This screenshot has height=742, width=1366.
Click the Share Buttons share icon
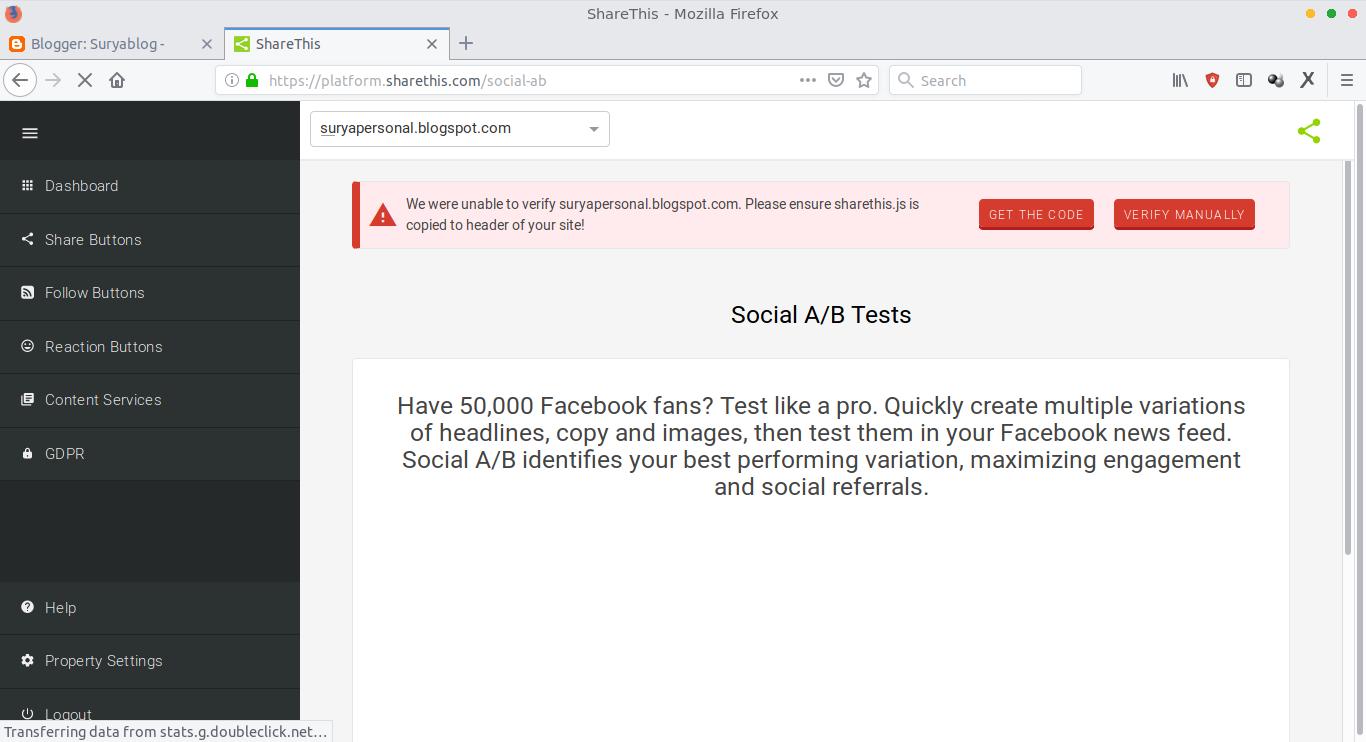pos(27,239)
